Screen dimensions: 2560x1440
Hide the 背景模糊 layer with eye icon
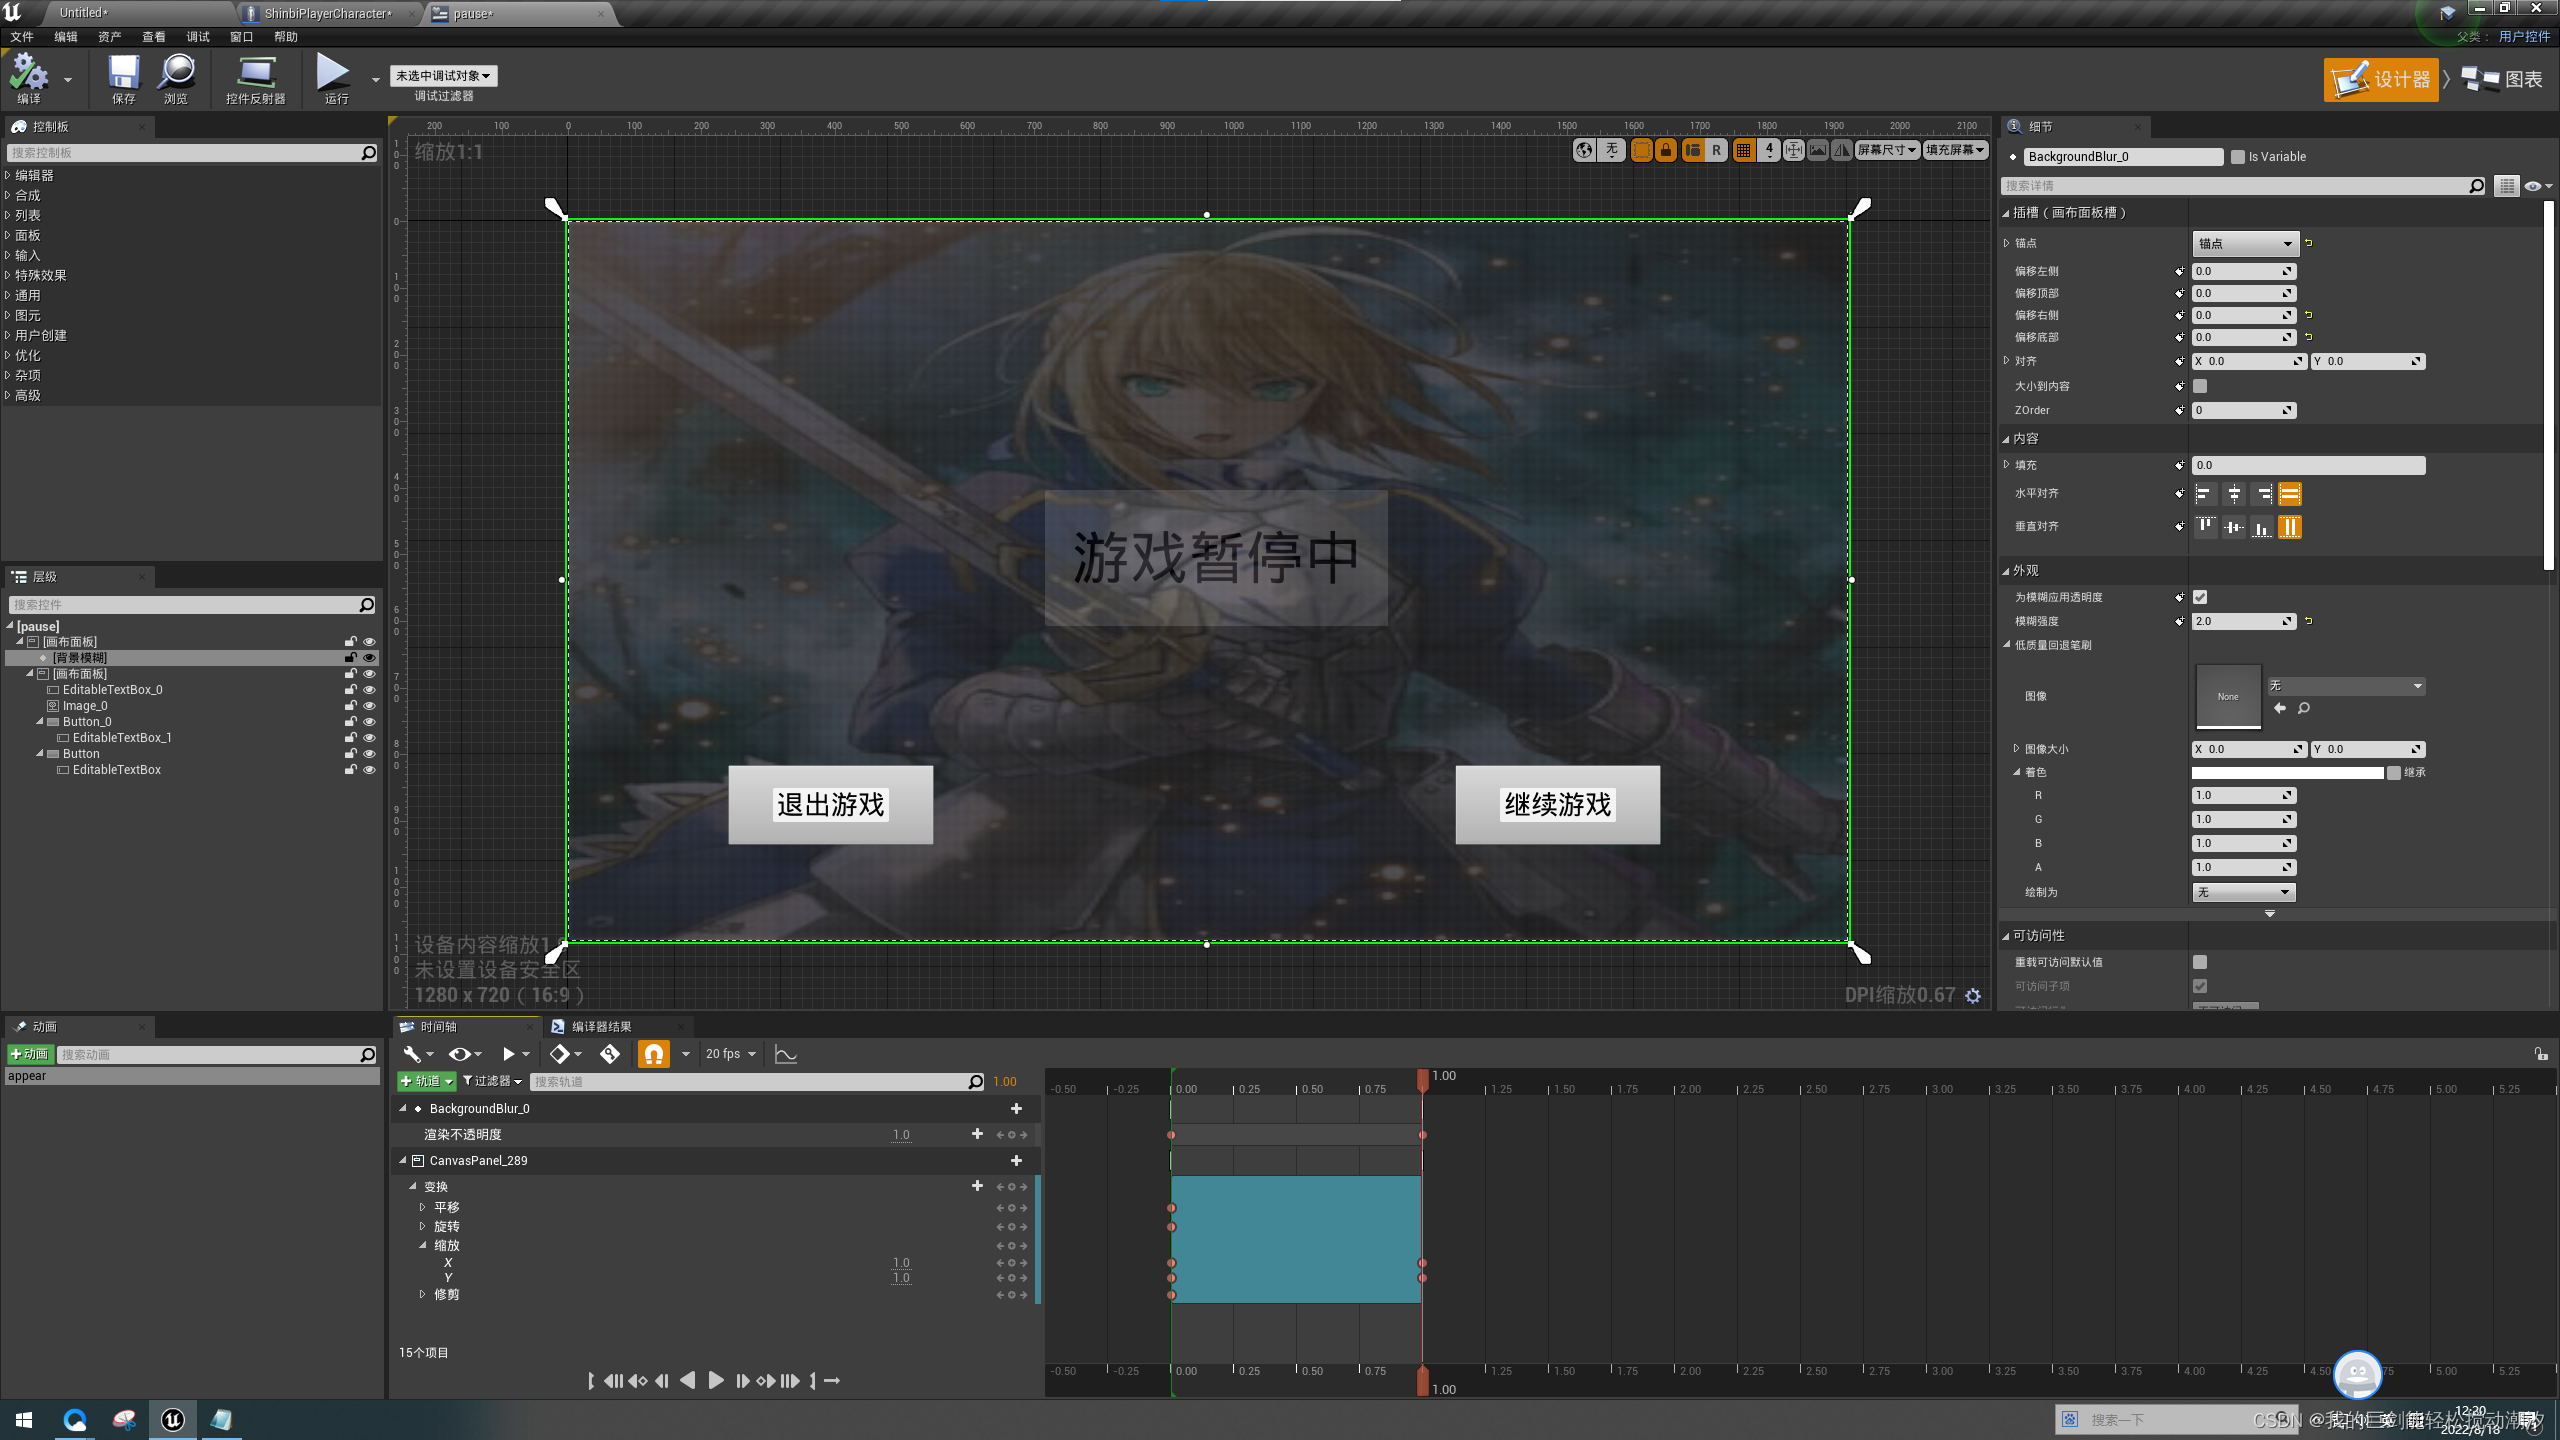point(369,658)
